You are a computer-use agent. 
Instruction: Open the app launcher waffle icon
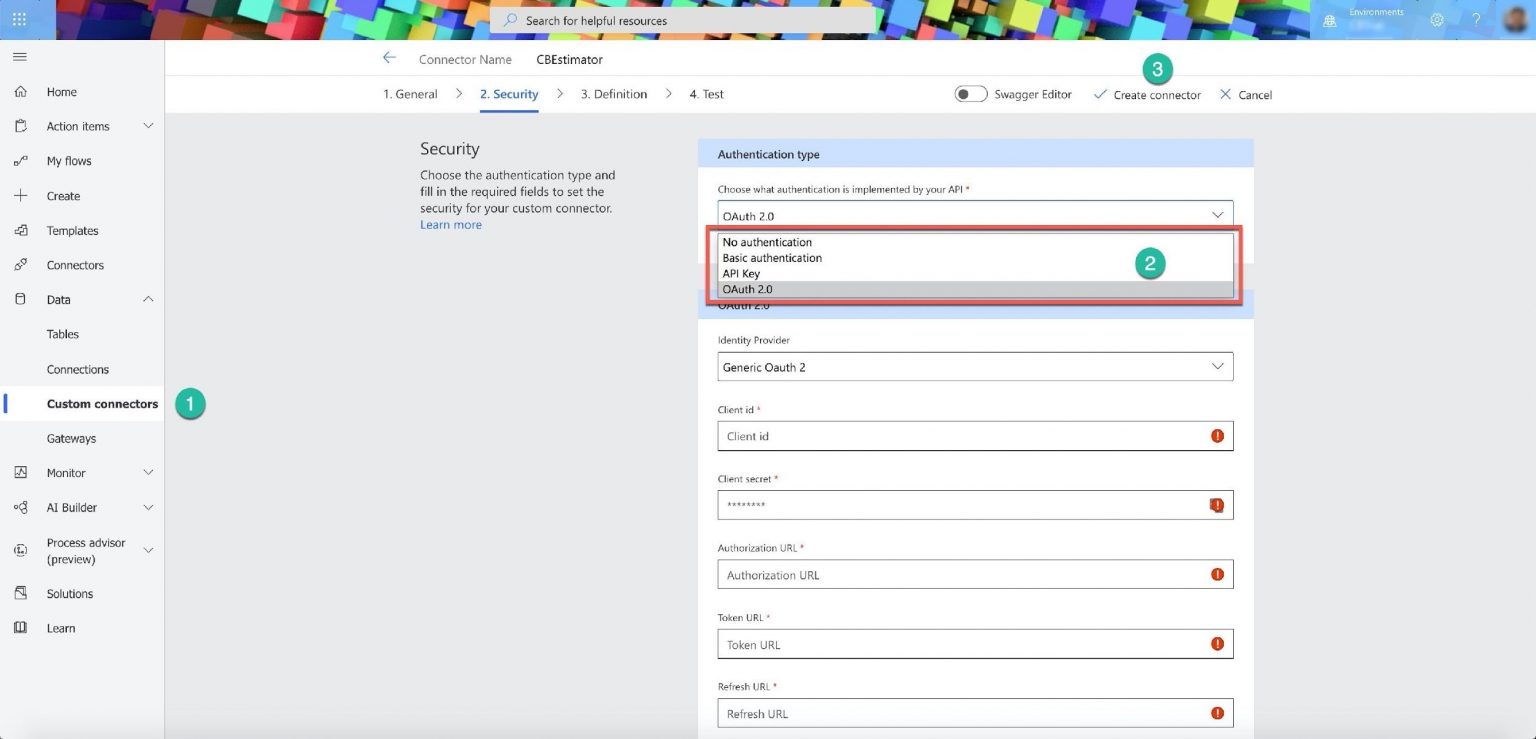tap(20, 20)
